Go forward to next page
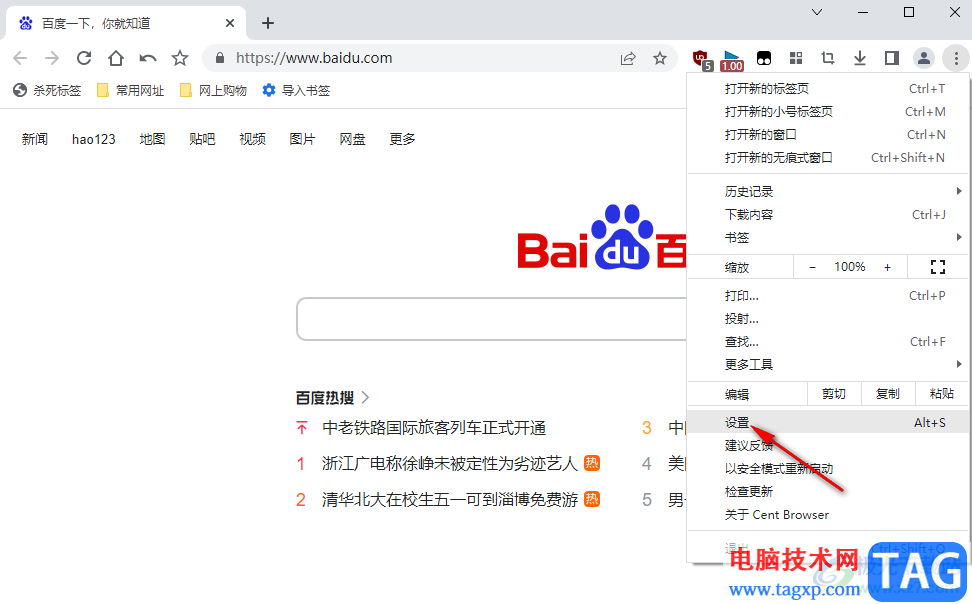This screenshot has width=972, height=604. [x=52, y=58]
